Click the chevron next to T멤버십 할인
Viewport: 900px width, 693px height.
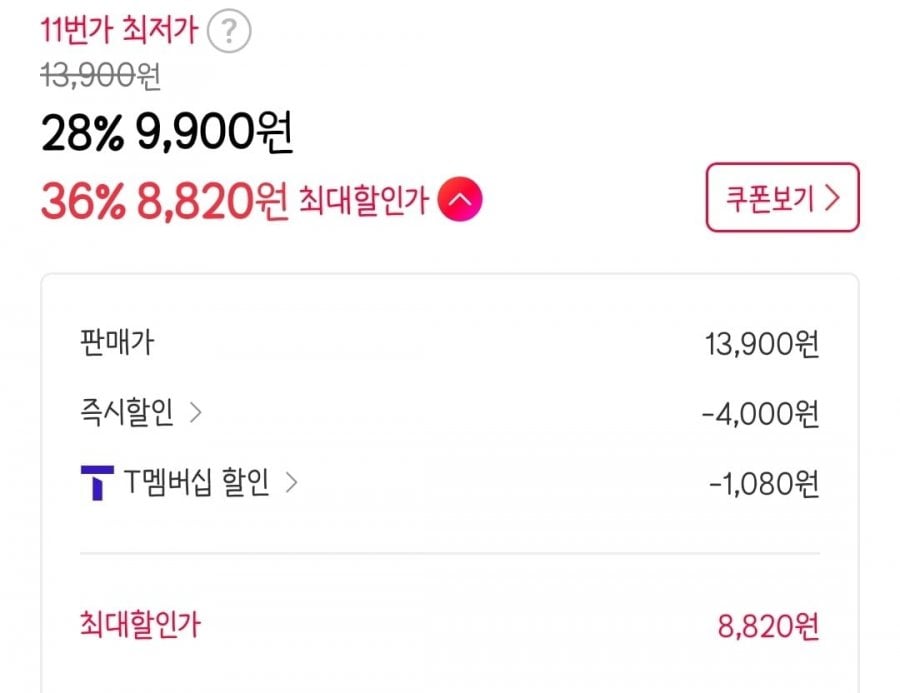click(x=291, y=484)
